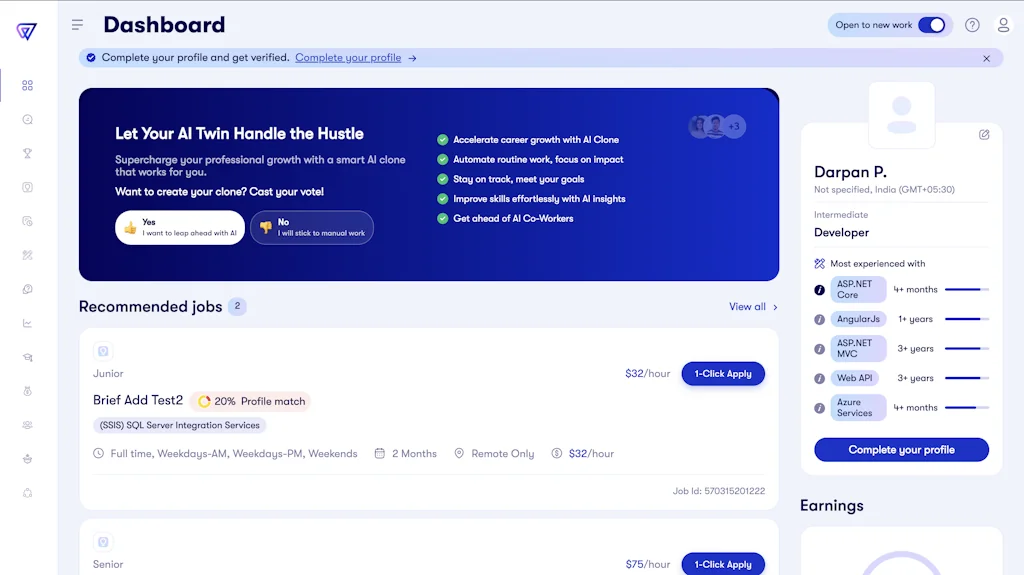
Task: Click the help question mark icon
Action: pyautogui.click(x=972, y=25)
